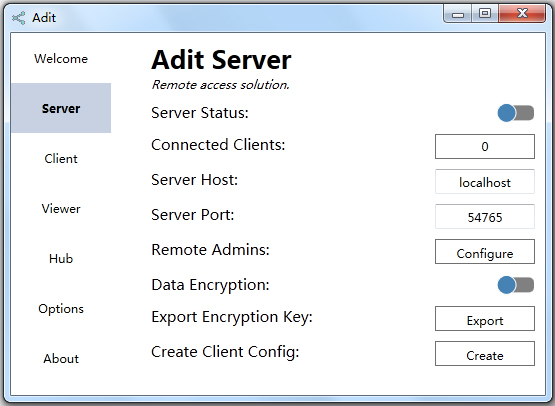This screenshot has width=555, height=406.
Task: Go to the Viewer tab
Action: 61,208
